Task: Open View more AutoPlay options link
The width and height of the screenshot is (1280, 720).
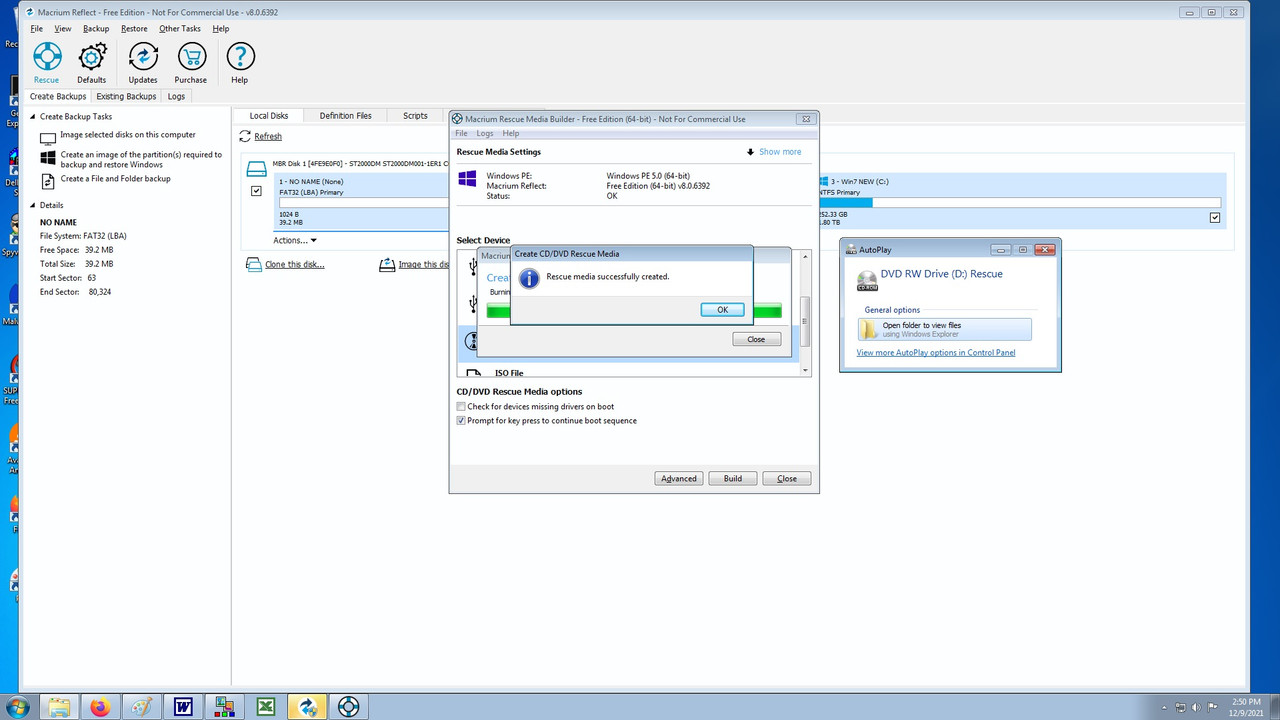Action: [x=936, y=353]
